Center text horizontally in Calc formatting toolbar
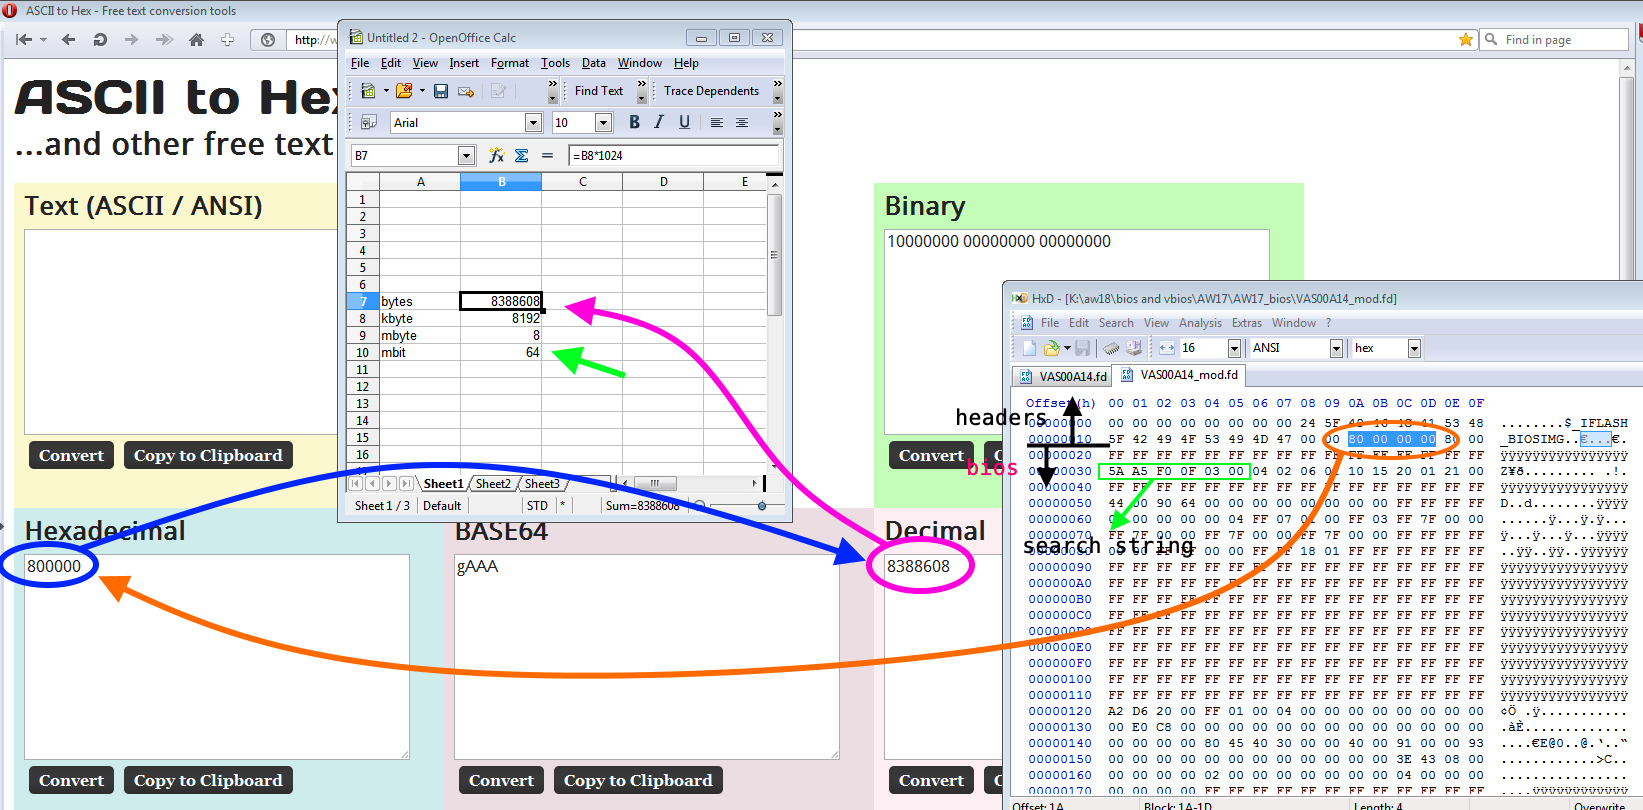1643x810 pixels. tap(742, 122)
